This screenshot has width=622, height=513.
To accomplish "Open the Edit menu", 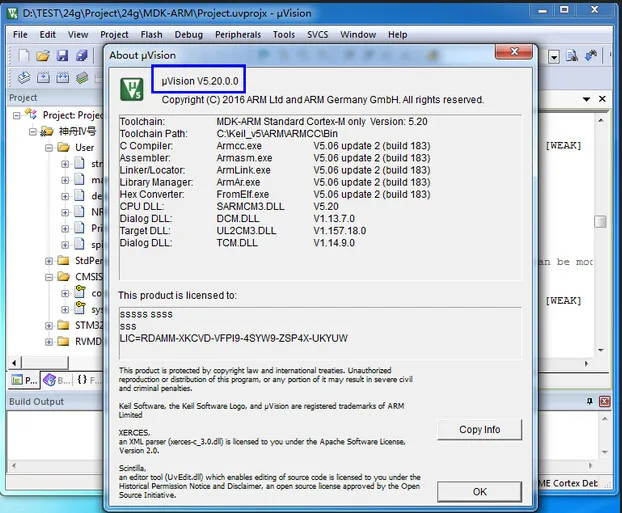I will point(48,35).
